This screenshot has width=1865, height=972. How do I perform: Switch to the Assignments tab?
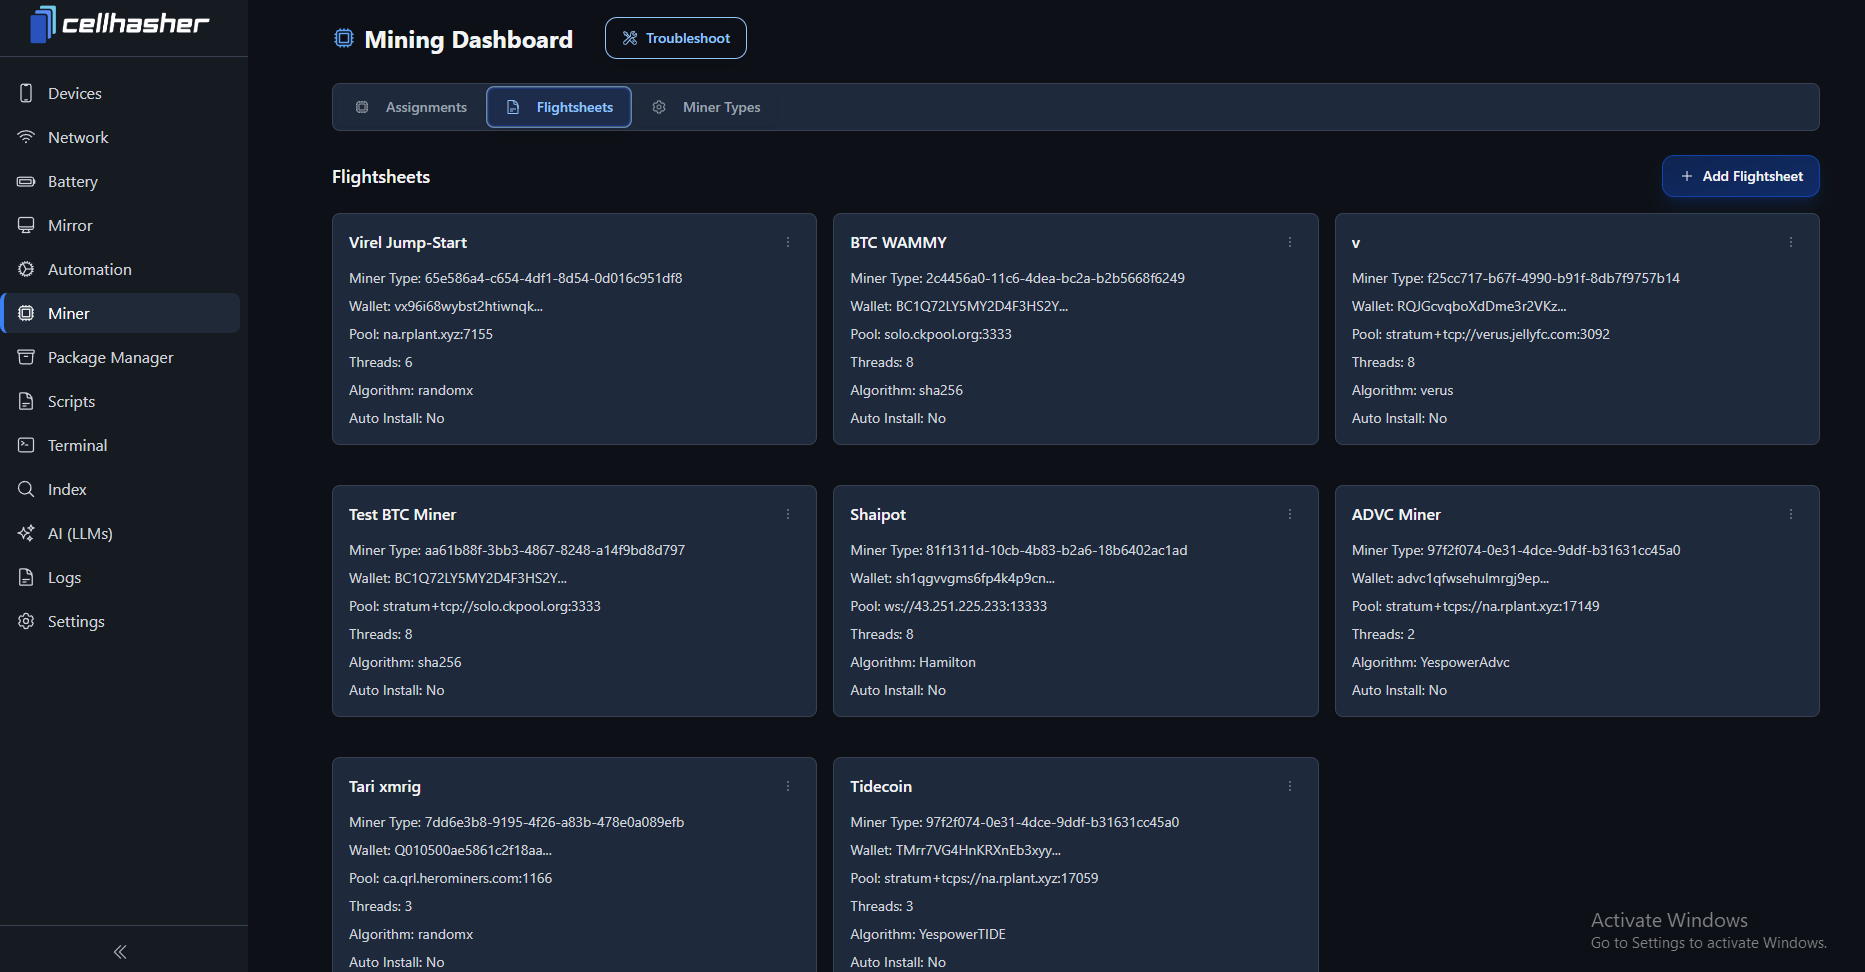click(411, 107)
